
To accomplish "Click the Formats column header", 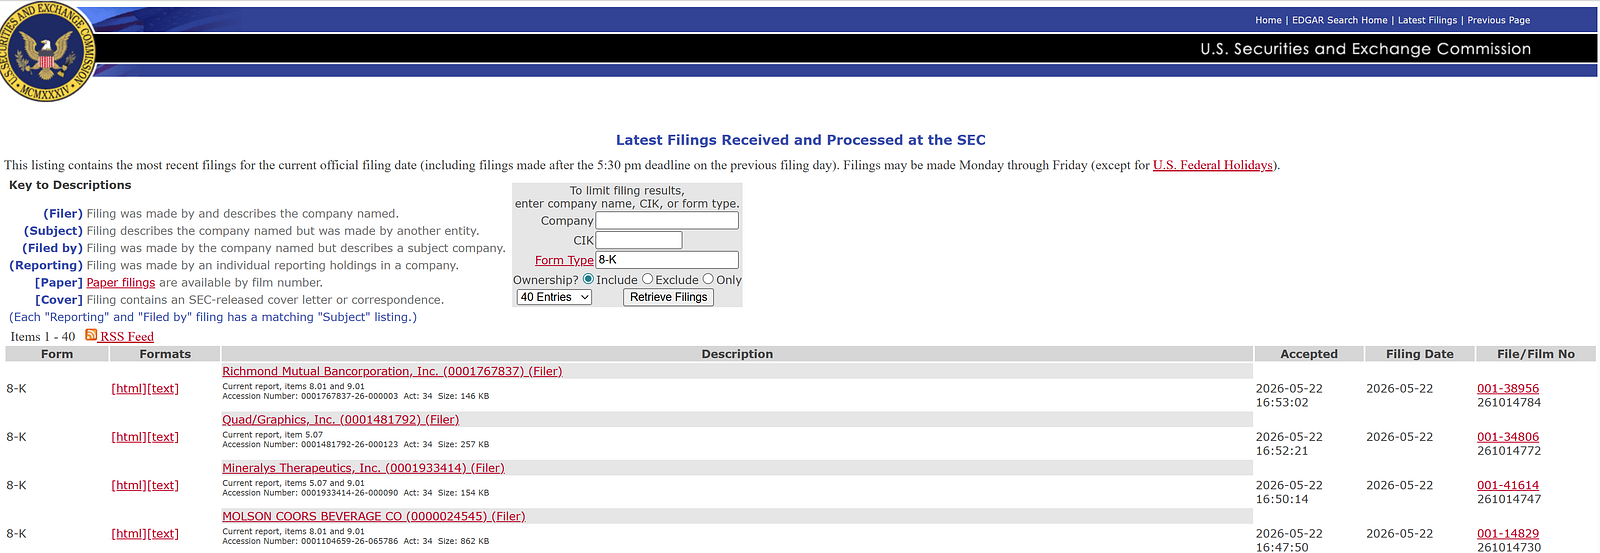I will point(165,354).
